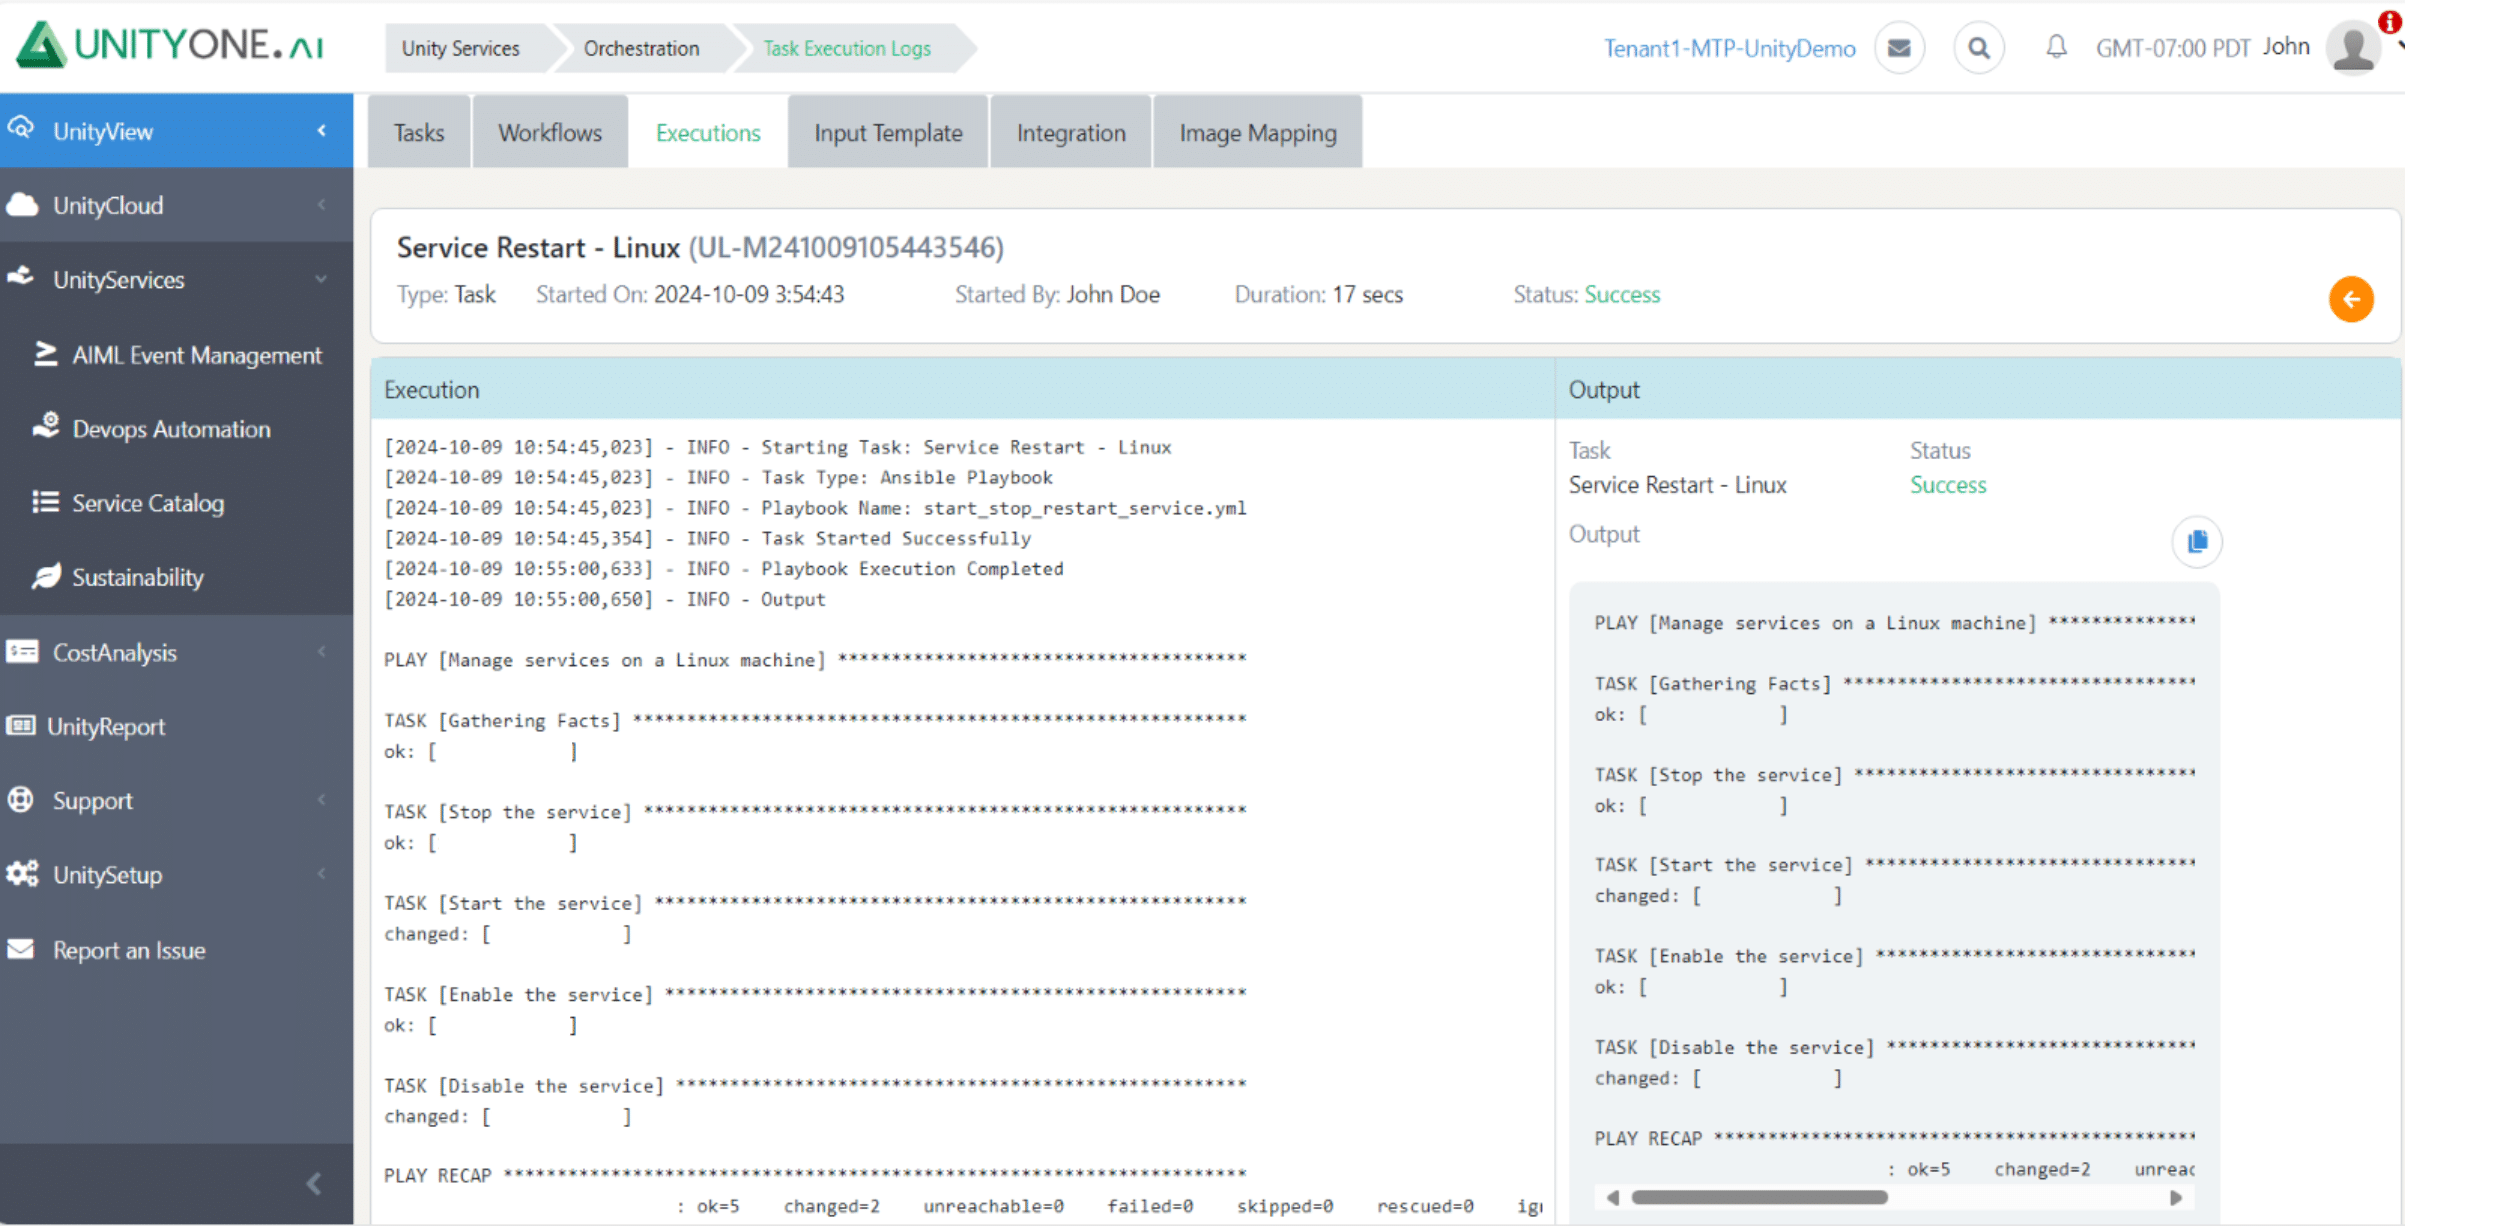Image resolution: width=2500 pixels, height=1227 pixels.
Task: Open the mail envelope icon in header
Action: coord(1898,48)
